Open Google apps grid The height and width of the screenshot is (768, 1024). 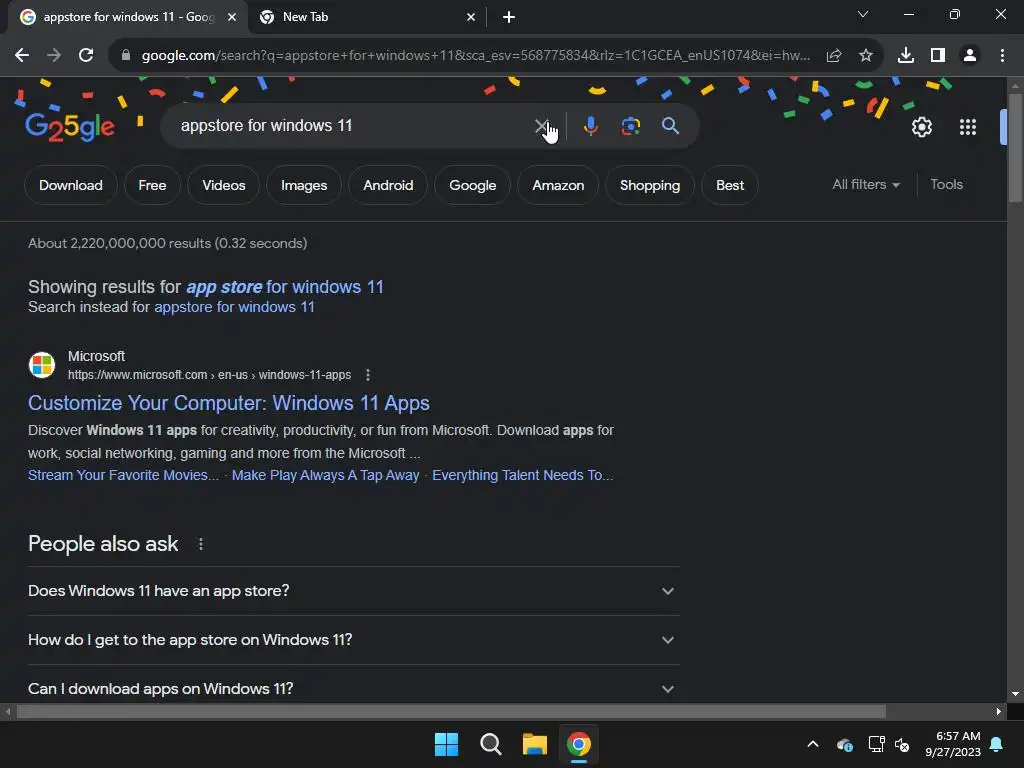pos(968,127)
